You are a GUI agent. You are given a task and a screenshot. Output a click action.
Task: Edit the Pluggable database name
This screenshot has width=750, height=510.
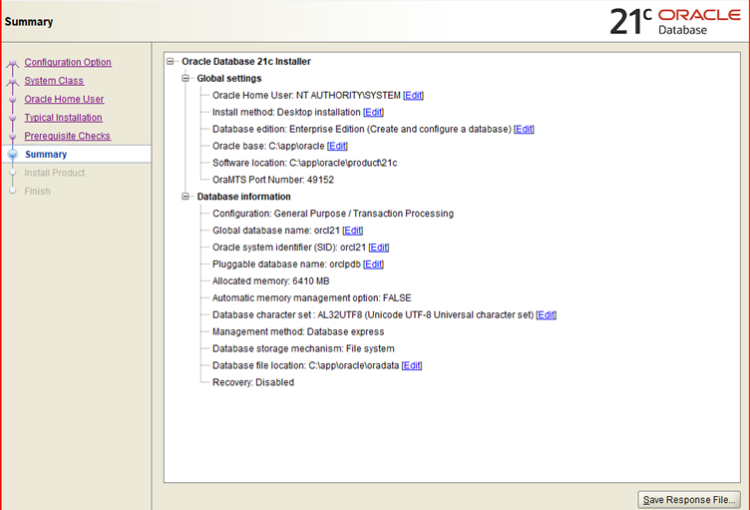(373, 265)
